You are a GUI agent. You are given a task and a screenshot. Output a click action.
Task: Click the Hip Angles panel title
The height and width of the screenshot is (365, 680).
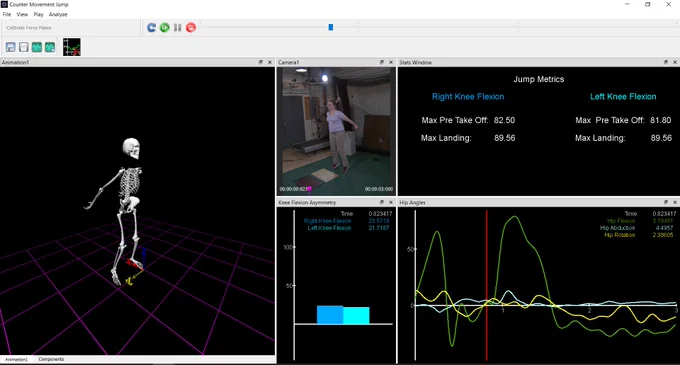click(x=412, y=202)
